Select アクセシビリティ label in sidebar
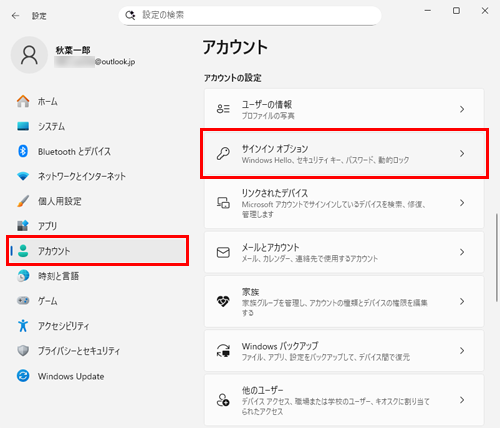 pos(63,326)
